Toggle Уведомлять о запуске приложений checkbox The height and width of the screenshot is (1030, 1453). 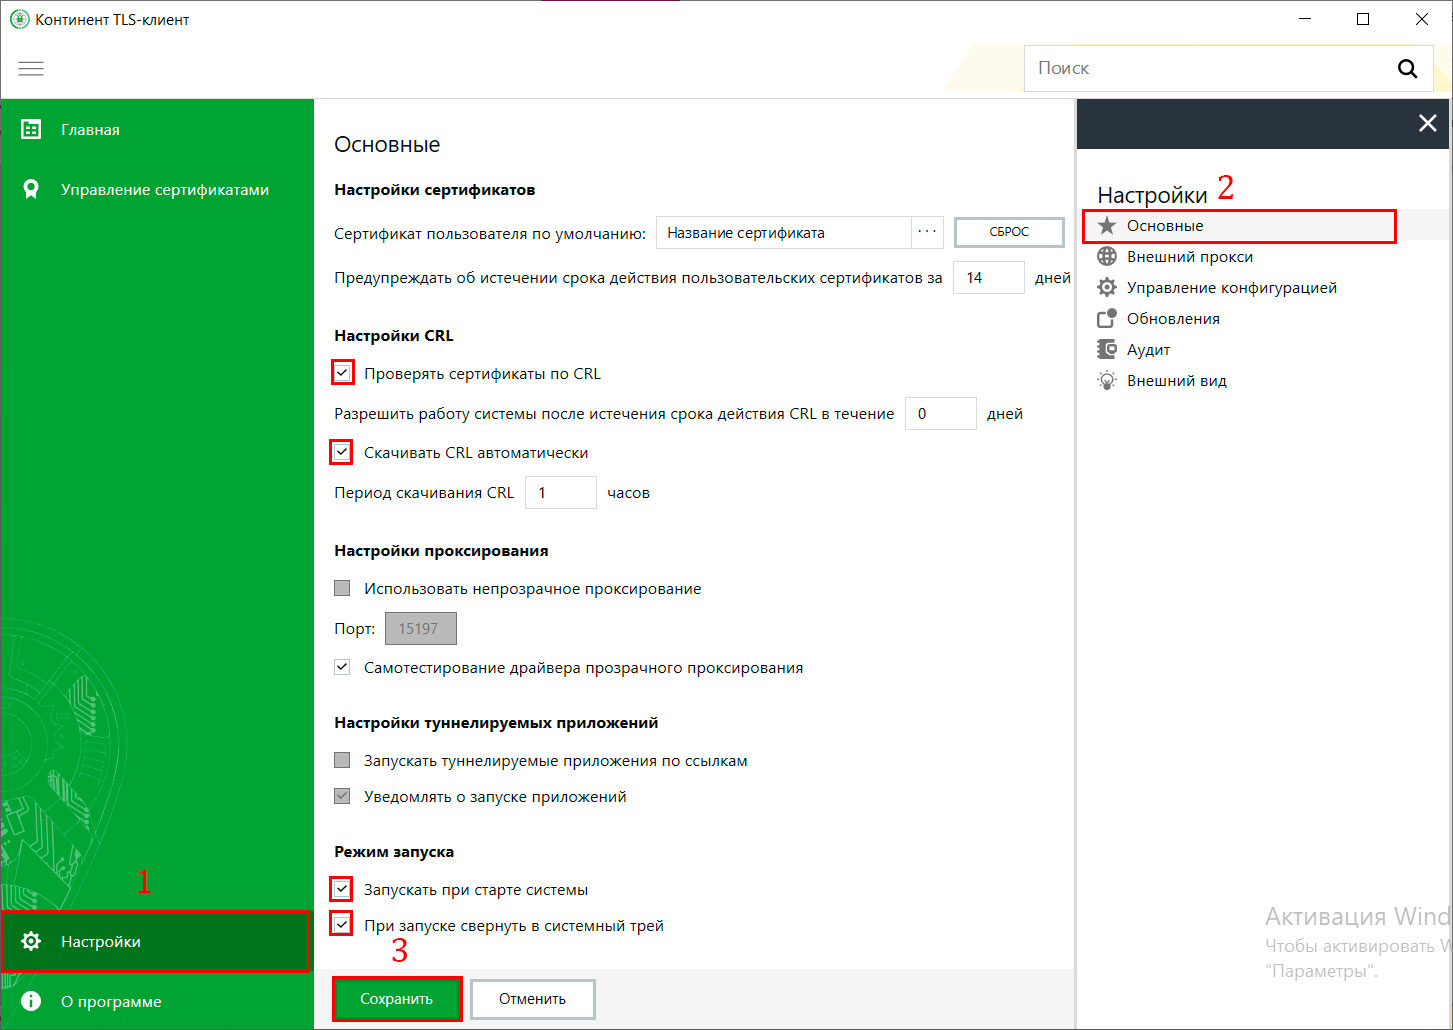[342, 796]
